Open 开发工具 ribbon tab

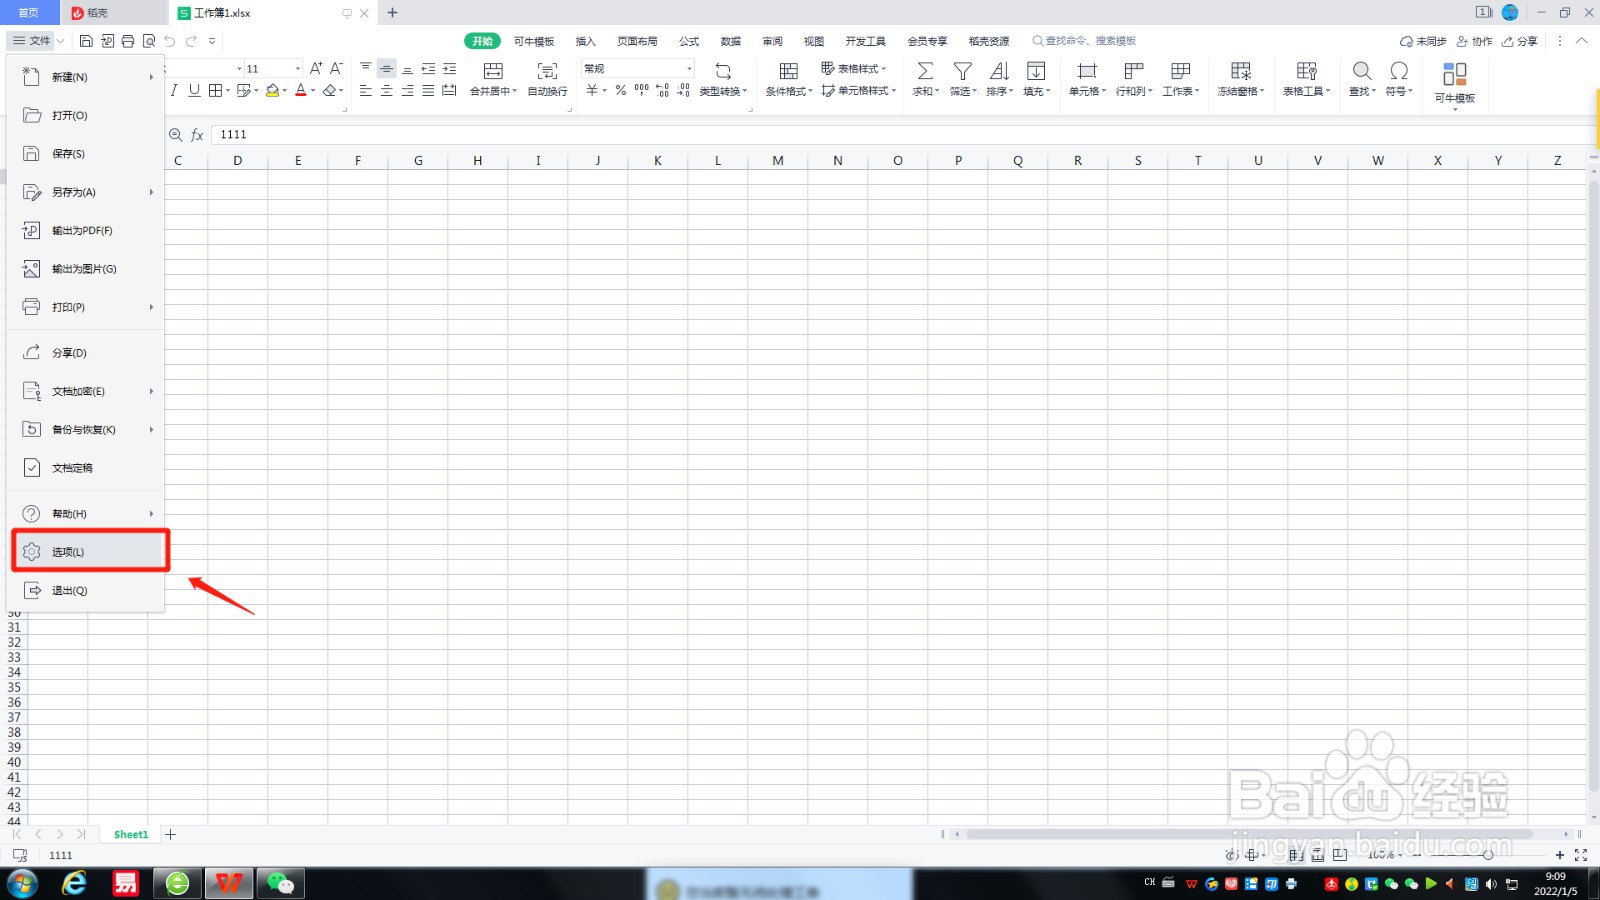(865, 41)
